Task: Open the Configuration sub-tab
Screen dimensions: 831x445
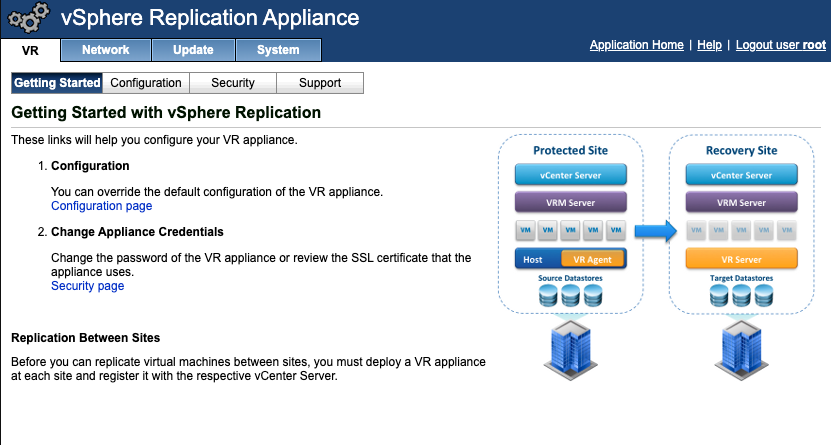Action: (146, 83)
